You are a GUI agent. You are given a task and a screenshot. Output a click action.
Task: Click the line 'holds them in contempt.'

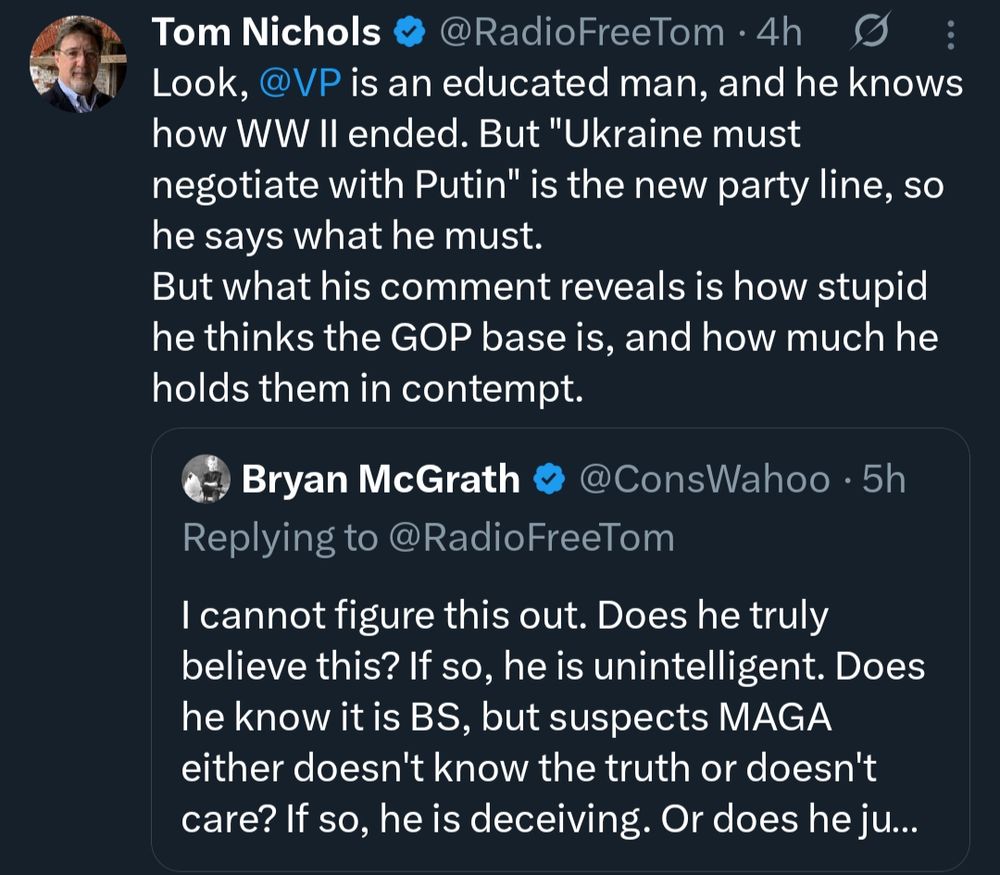click(x=368, y=388)
